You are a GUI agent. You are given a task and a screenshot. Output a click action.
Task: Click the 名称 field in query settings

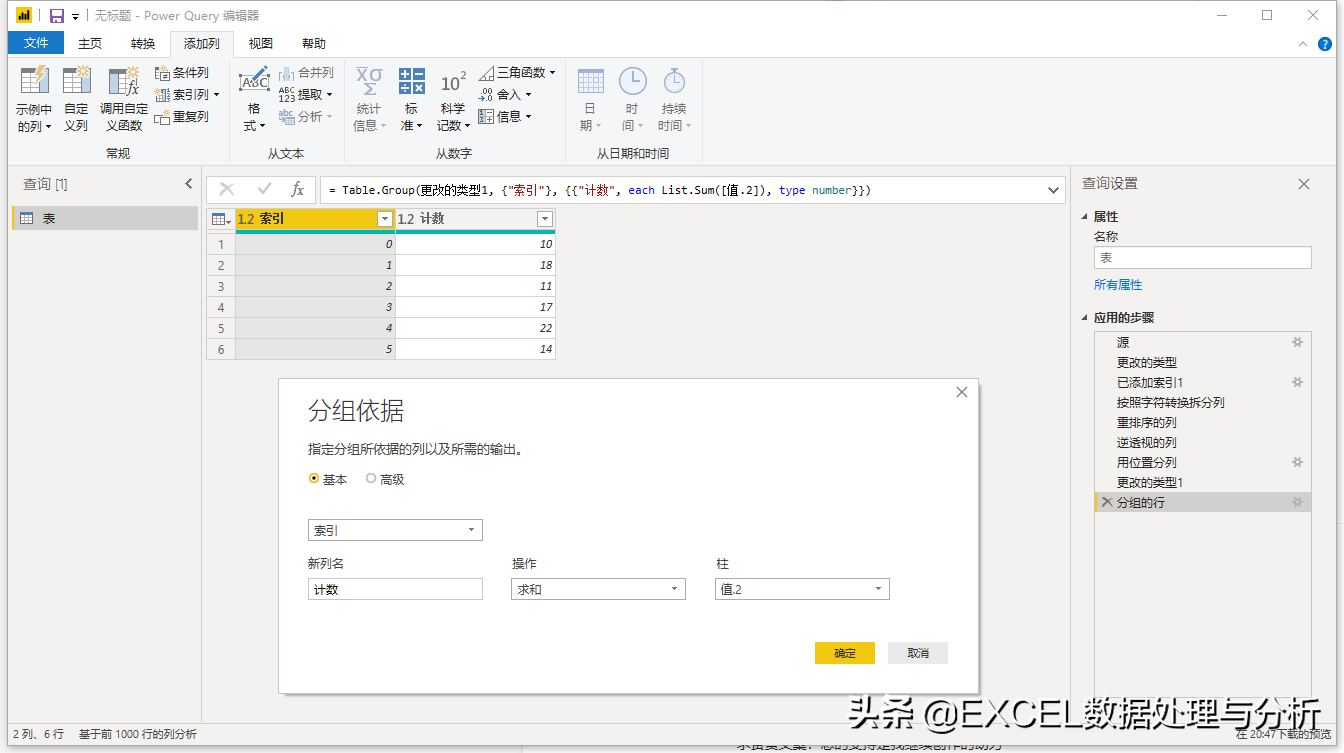[x=1203, y=257]
